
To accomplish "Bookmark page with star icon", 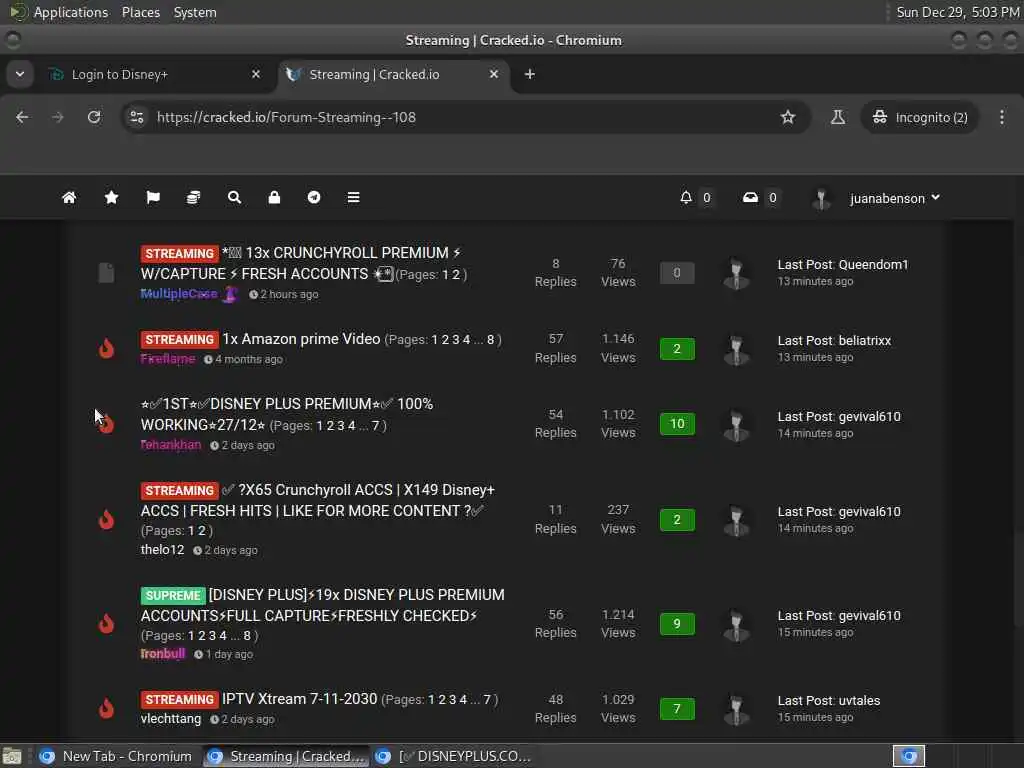I will [788, 117].
